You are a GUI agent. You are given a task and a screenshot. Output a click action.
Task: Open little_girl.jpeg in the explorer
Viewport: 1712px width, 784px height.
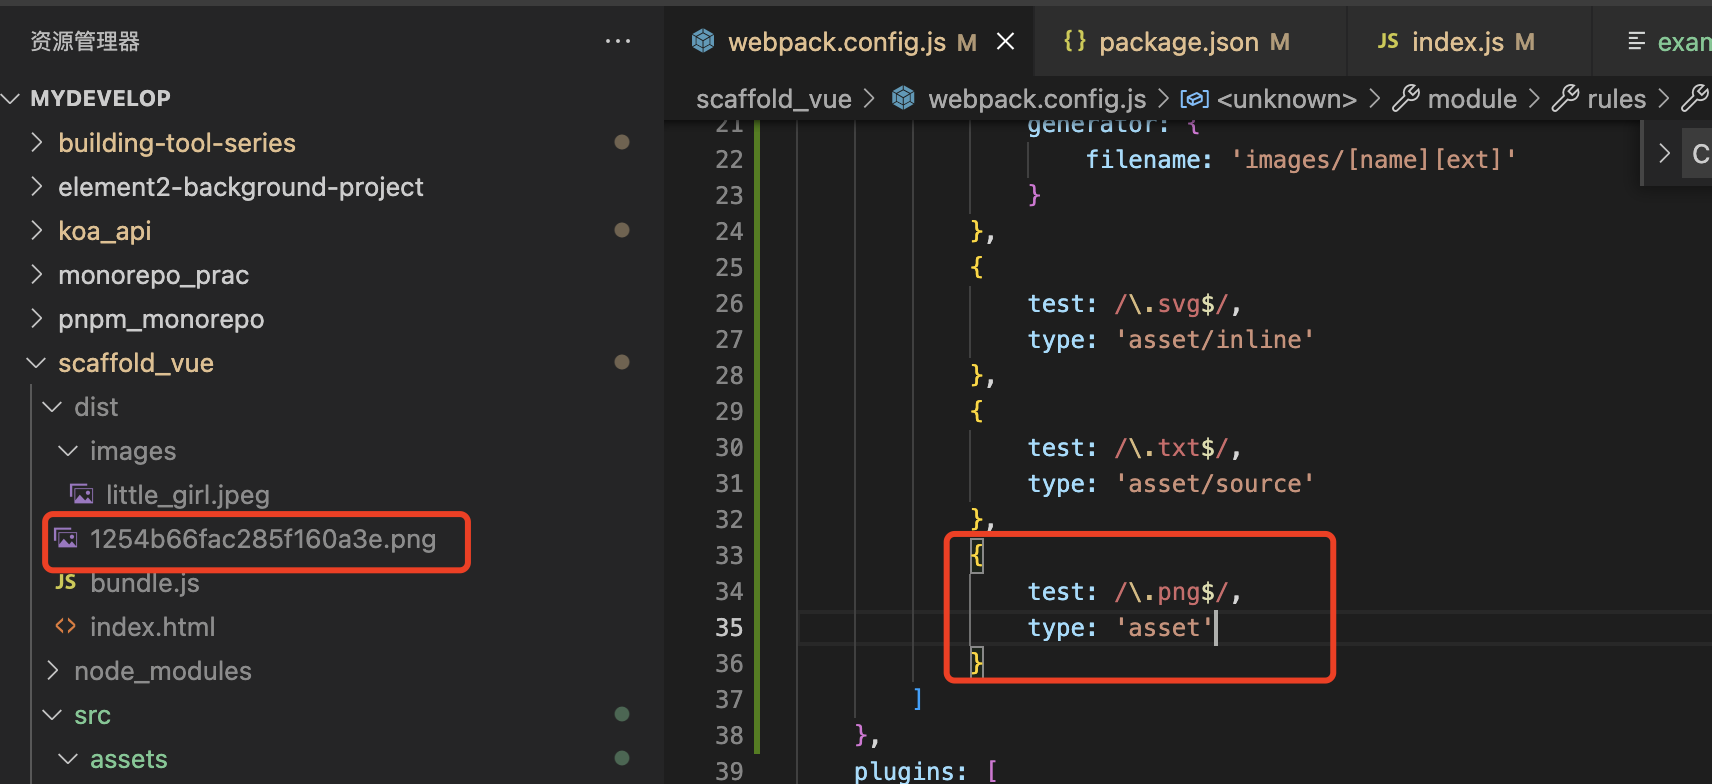click(188, 494)
